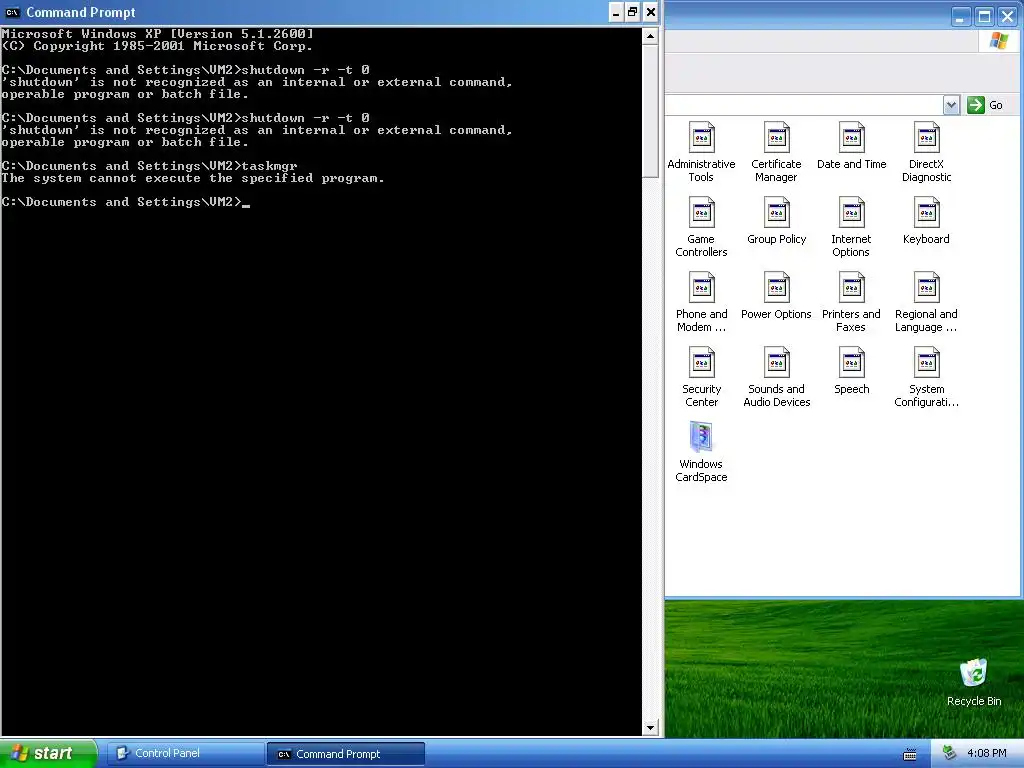Open Game Controllers icon
The height and width of the screenshot is (768, 1024).
701,227
